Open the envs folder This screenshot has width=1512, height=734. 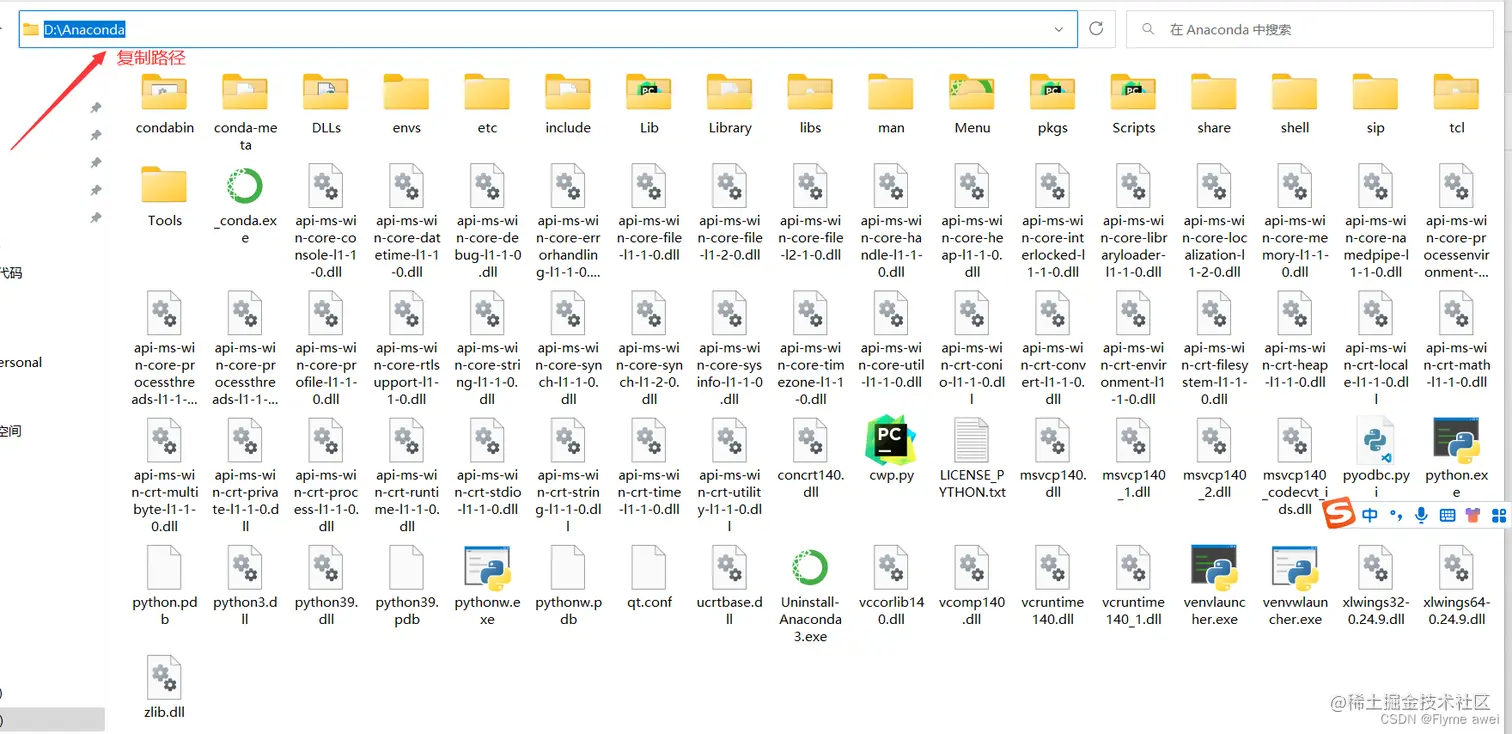(x=407, y=104)
